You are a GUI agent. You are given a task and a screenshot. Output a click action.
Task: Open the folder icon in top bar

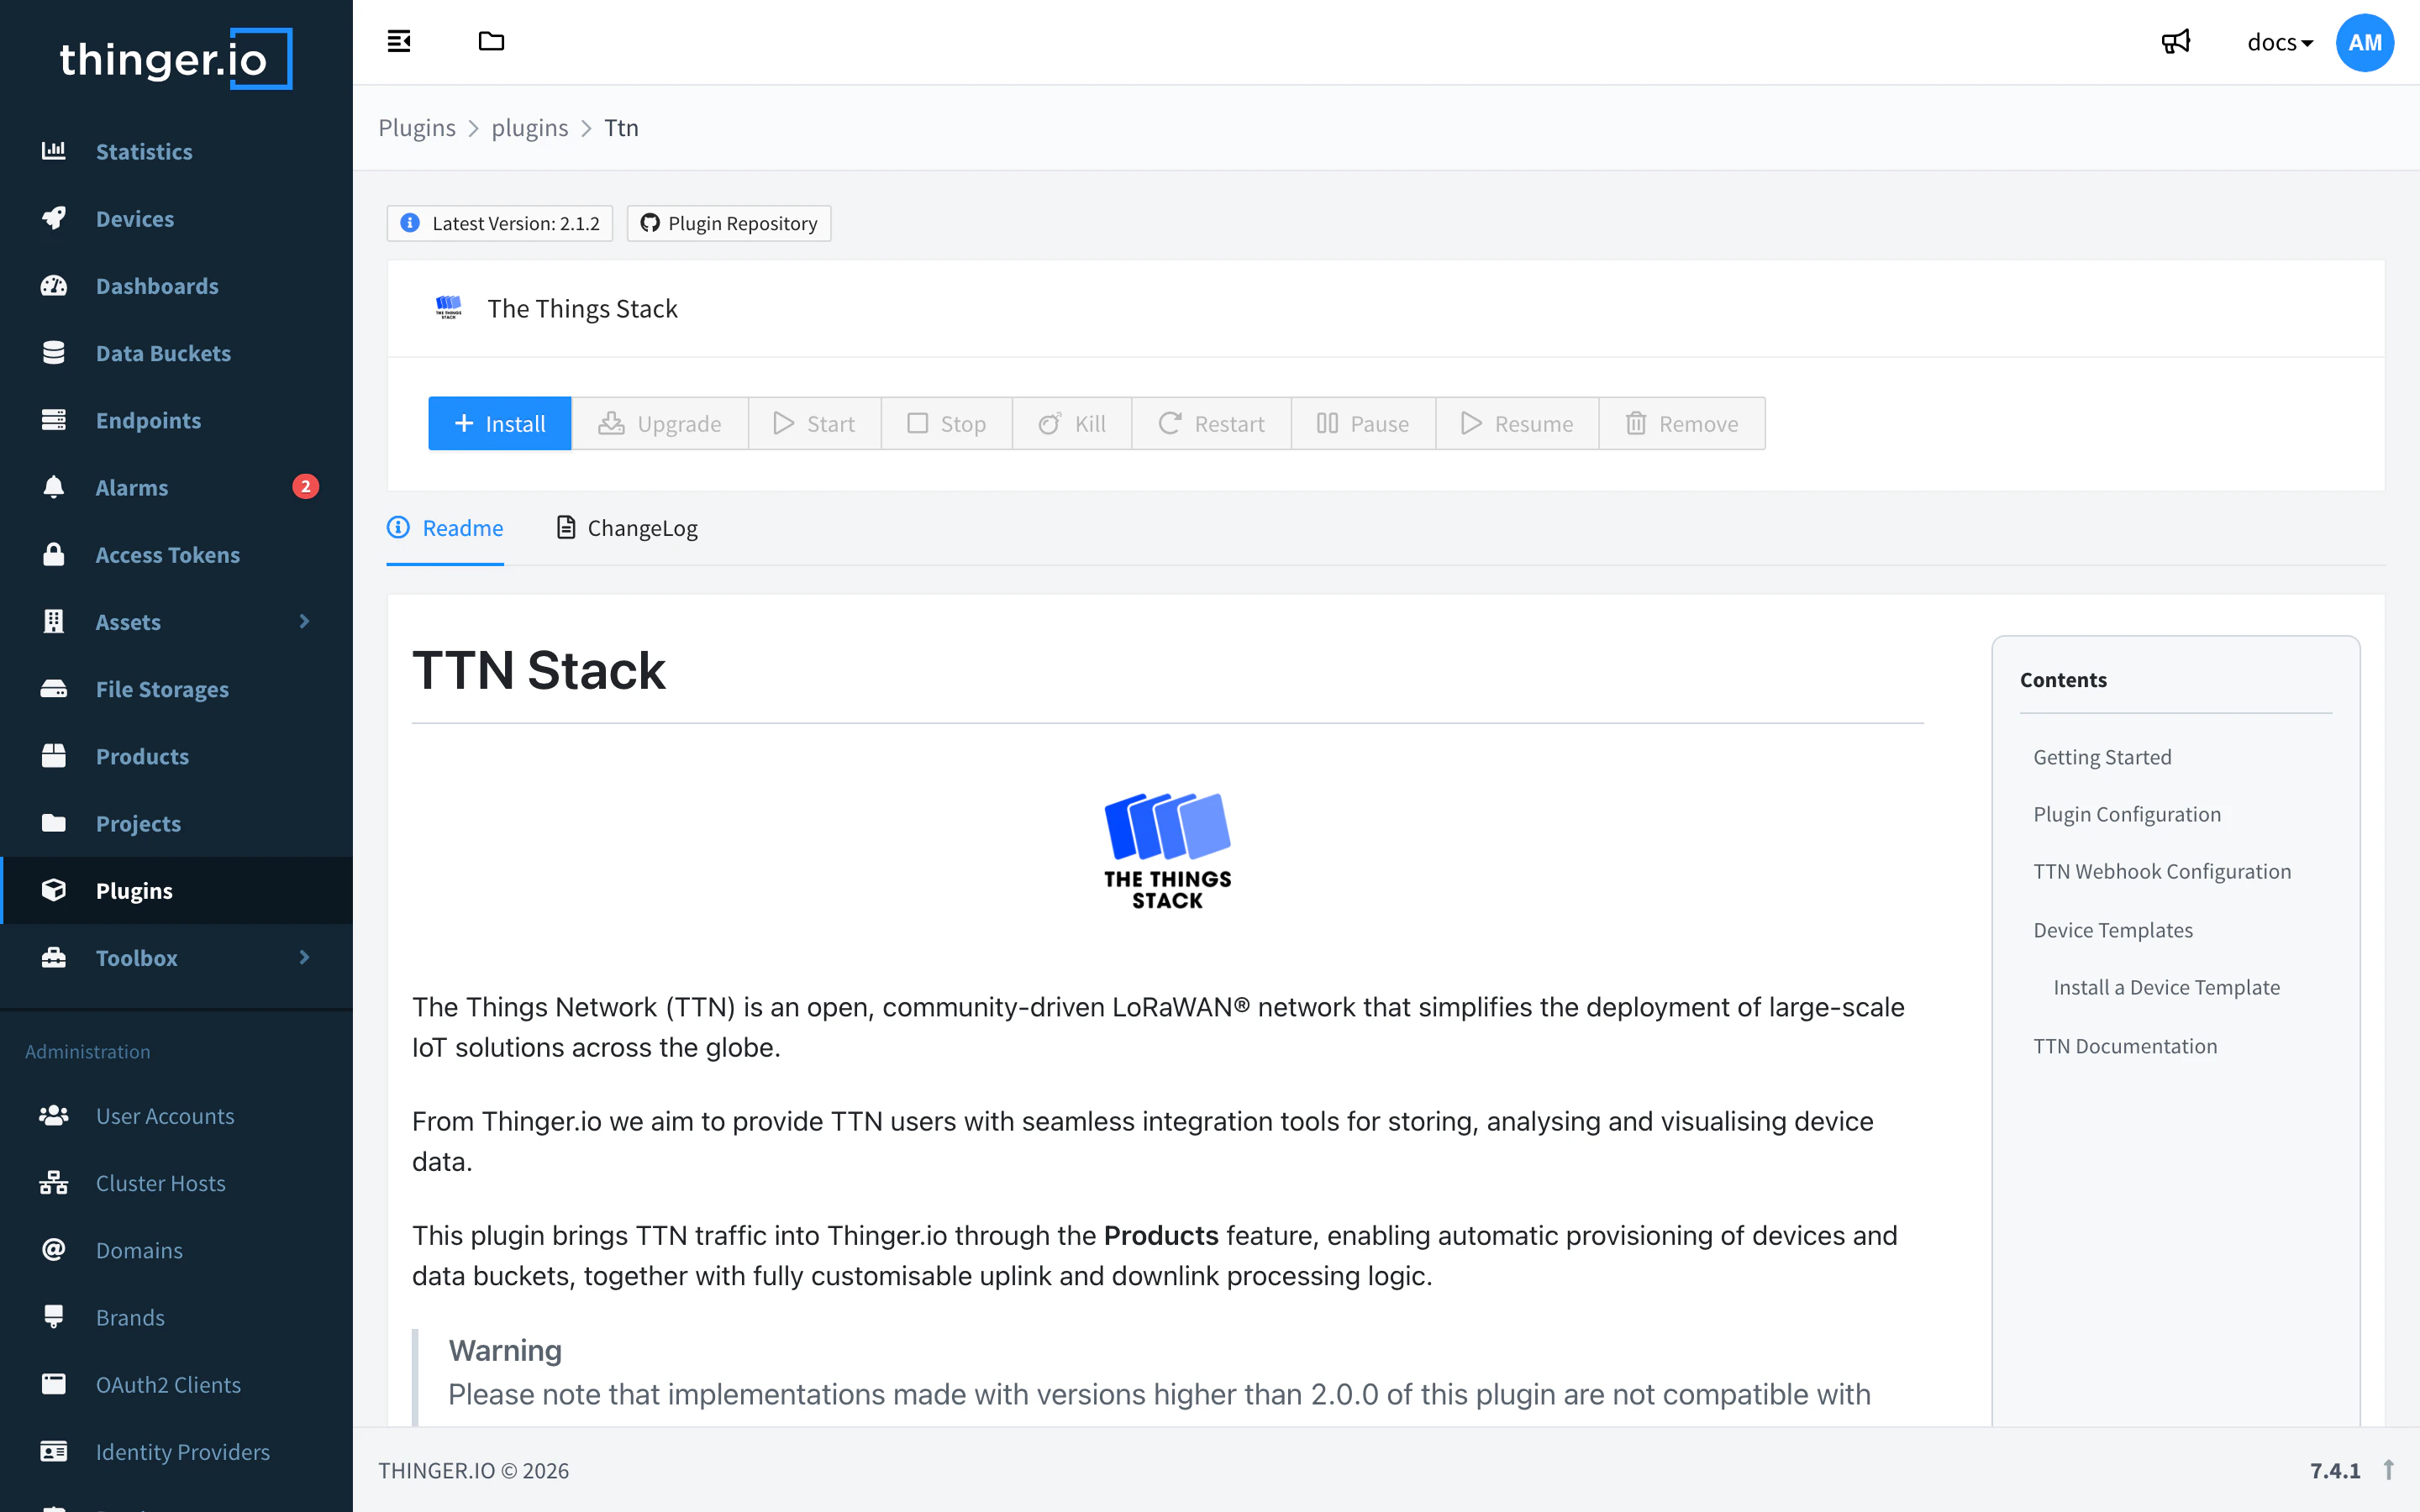pos(491,41)
